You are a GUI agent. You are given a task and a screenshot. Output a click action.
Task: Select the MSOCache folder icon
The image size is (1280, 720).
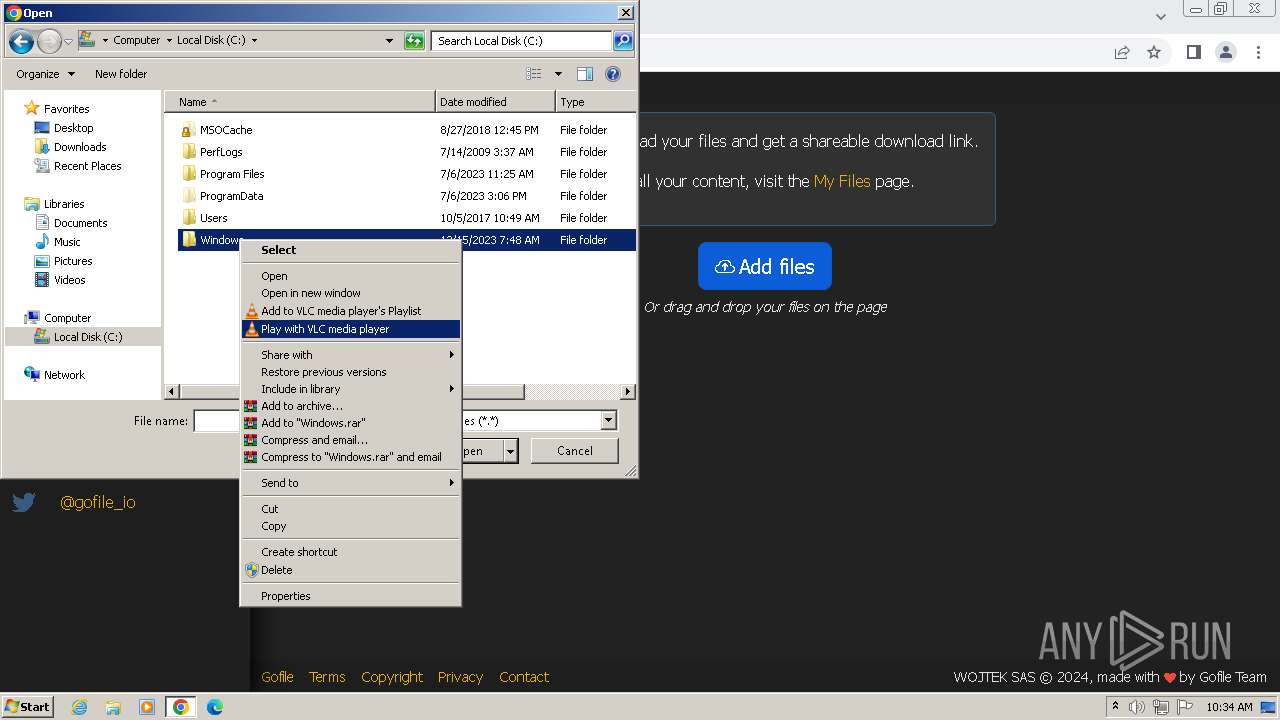189,130
